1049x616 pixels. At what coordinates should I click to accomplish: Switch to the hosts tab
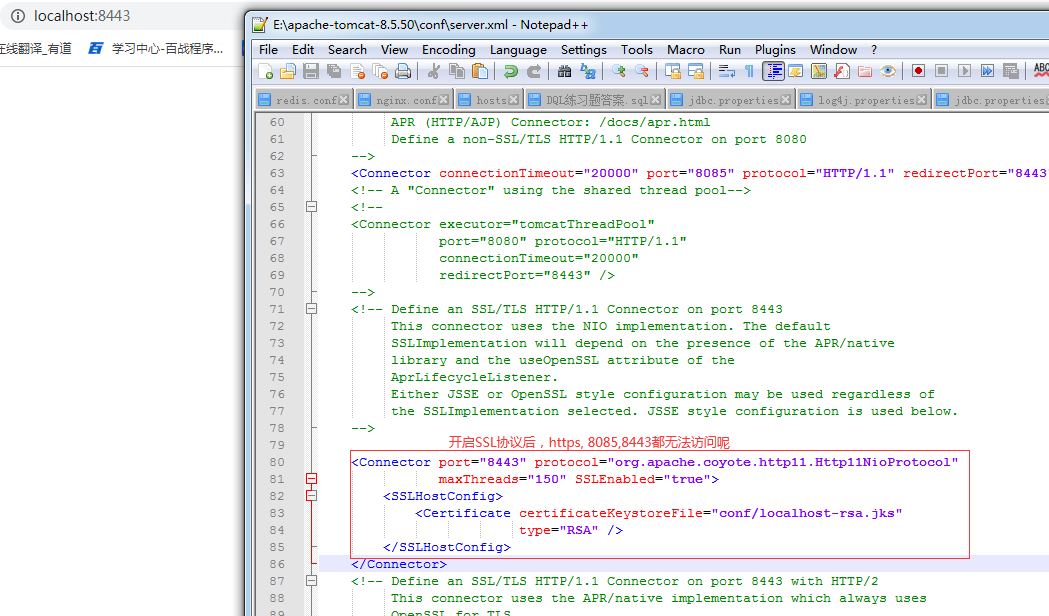coord(488,100)
